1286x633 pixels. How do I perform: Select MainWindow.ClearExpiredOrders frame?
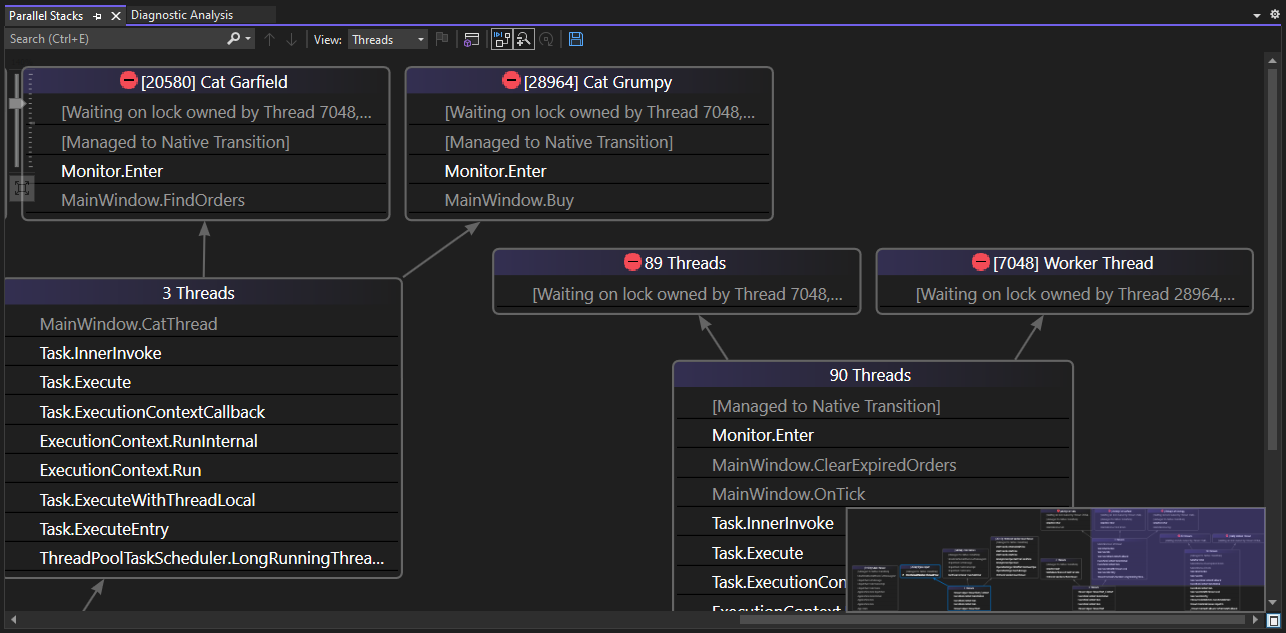coord(873,465)
